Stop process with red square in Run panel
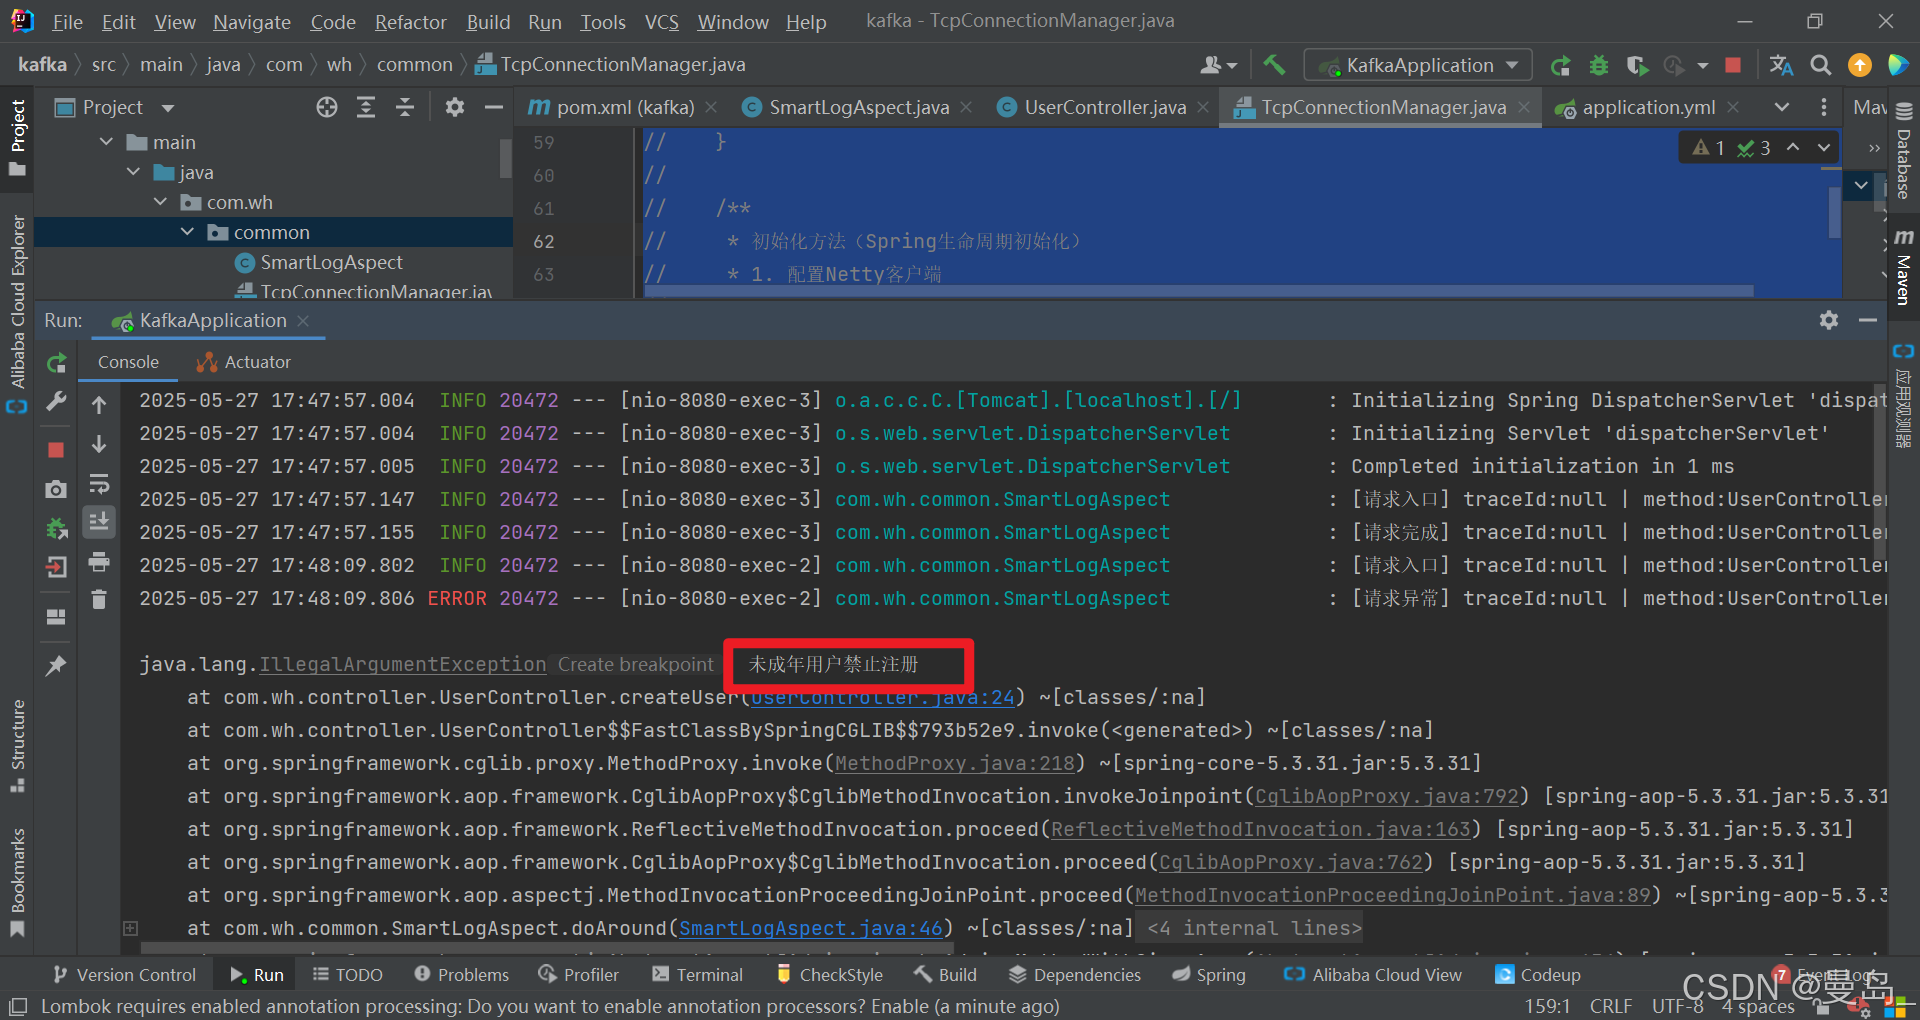 tap(56, 450)
